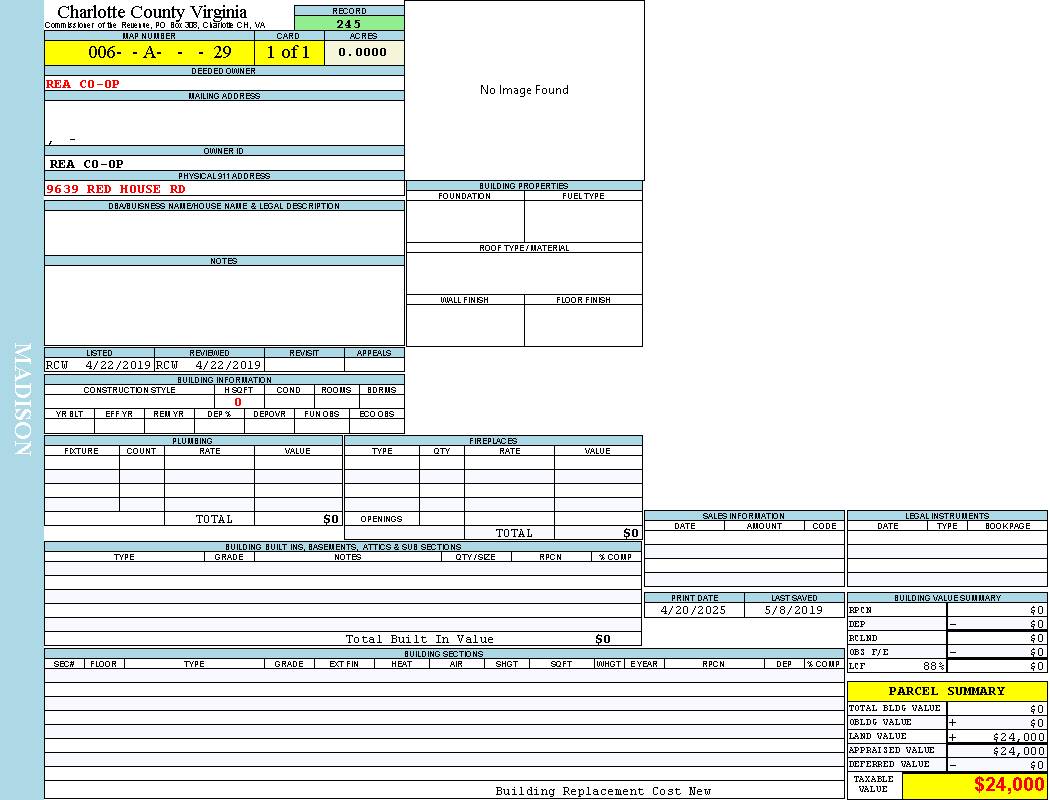Screen dimensions: 1050x800
Task: Click the 9639 RED HOUSE RD address
Action: click(x=116, y=189)
